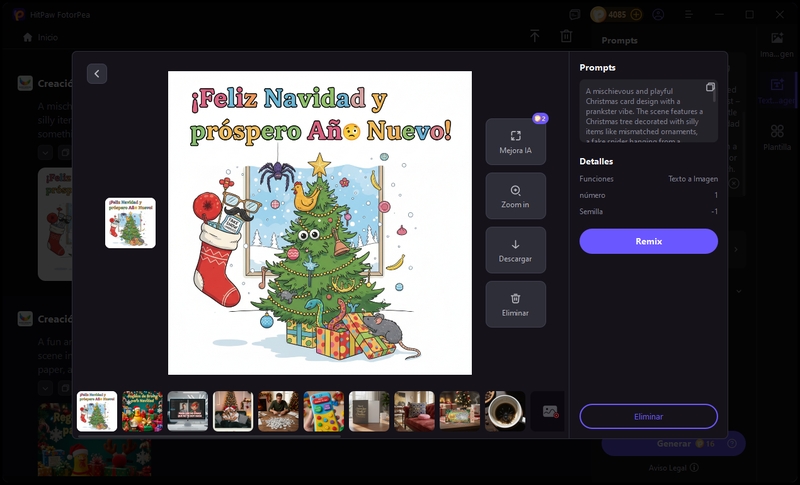Click the small card preview left of image
This screenshot has width=800, height=485.
click(131, 222)
